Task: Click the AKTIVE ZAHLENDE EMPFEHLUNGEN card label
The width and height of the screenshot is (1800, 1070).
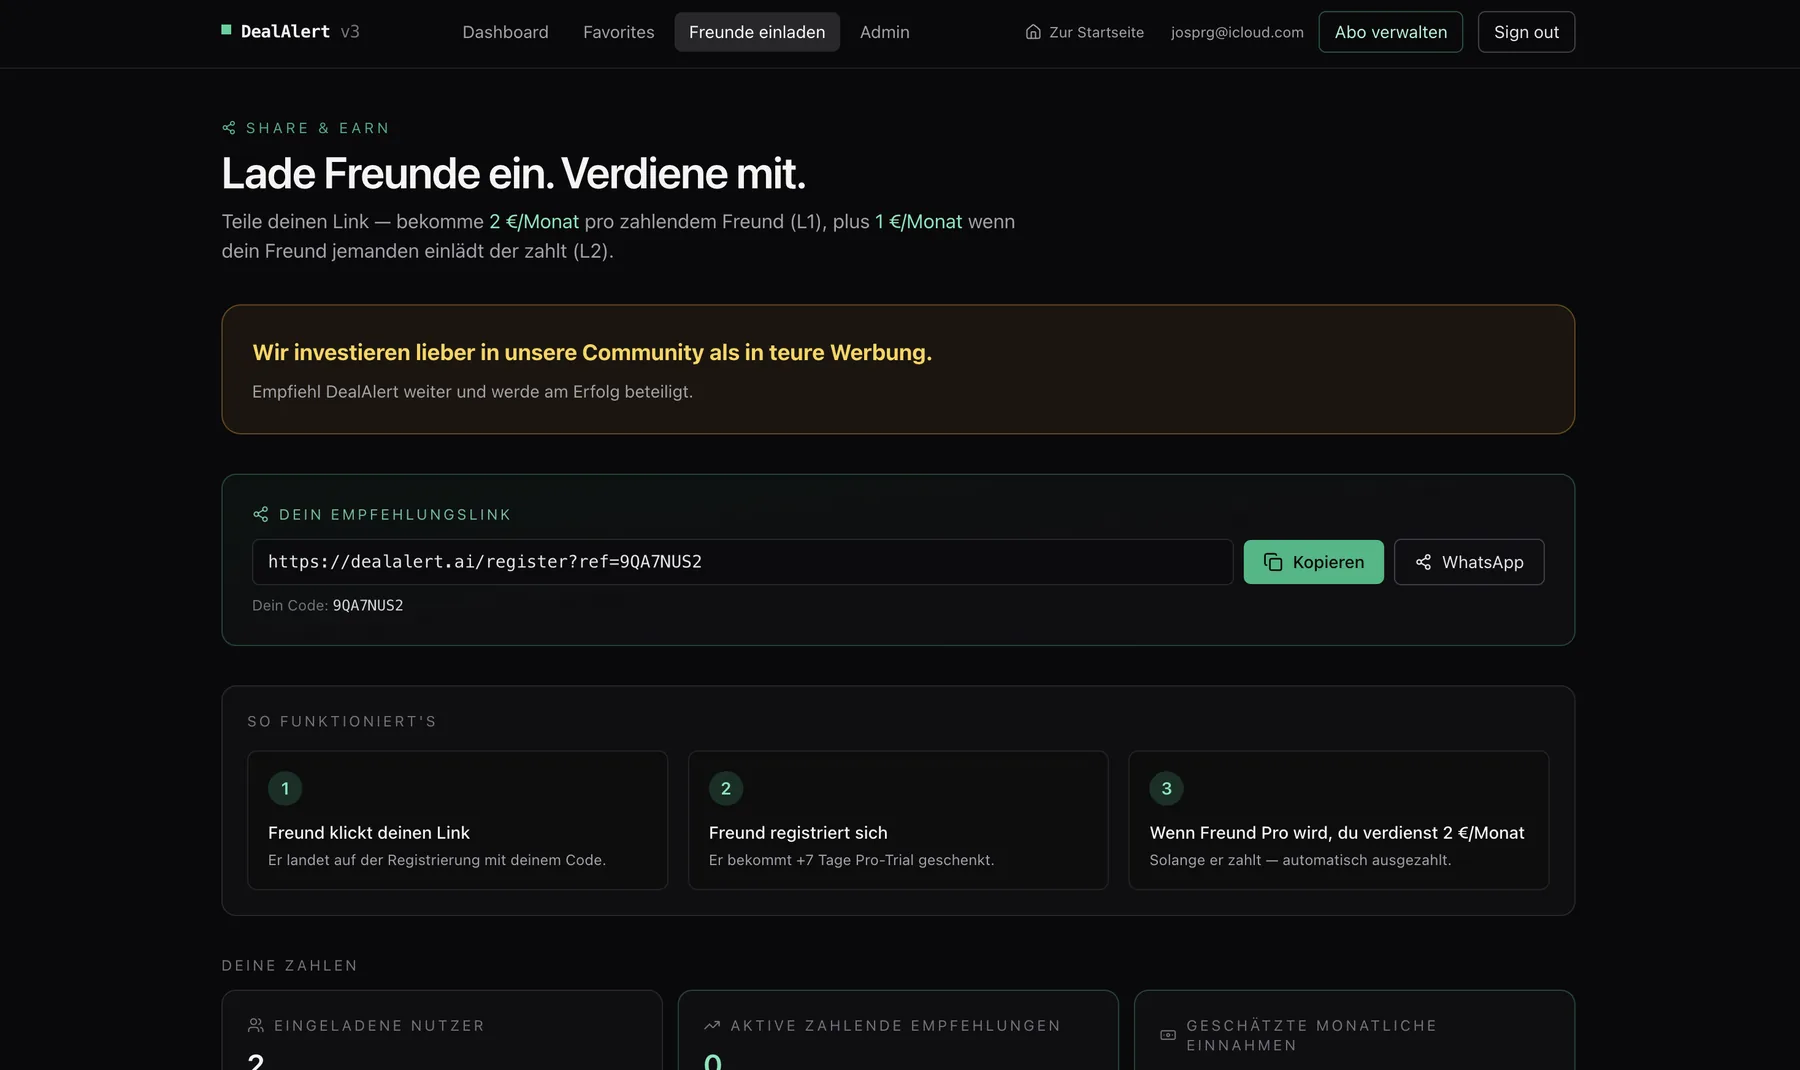Action: coord(895,1025)
